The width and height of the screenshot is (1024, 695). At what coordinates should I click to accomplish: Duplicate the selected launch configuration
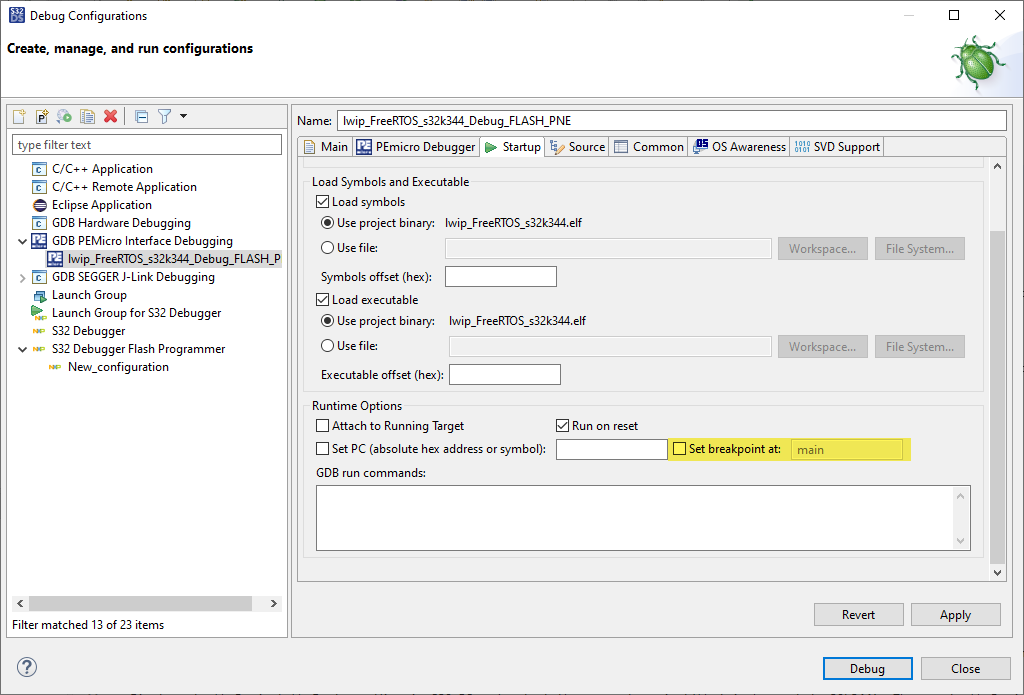87,116
